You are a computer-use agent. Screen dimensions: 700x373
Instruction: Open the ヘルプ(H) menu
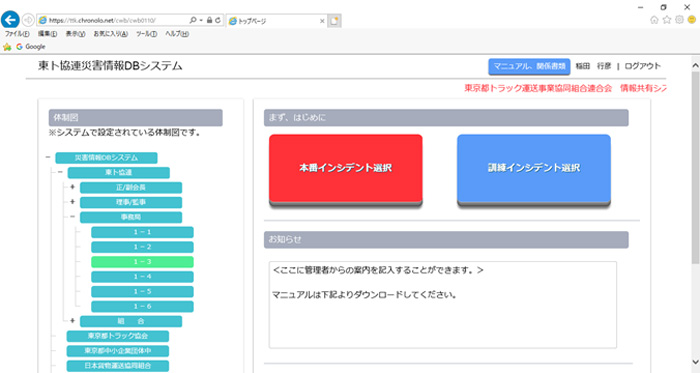(177, 34)
